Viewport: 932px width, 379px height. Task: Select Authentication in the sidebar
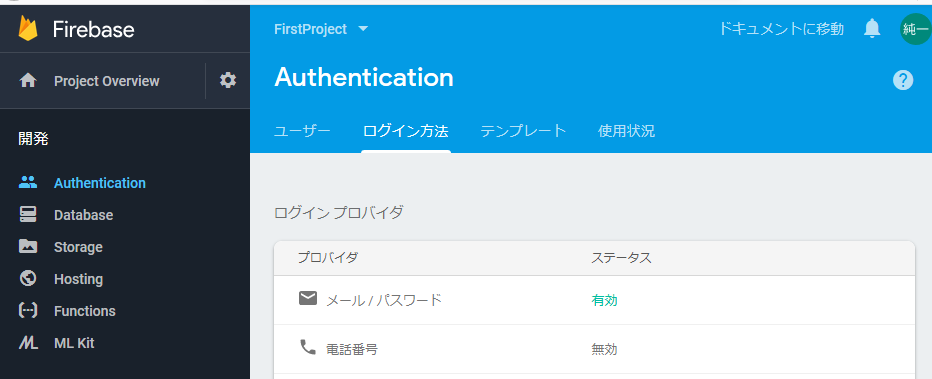99,183
